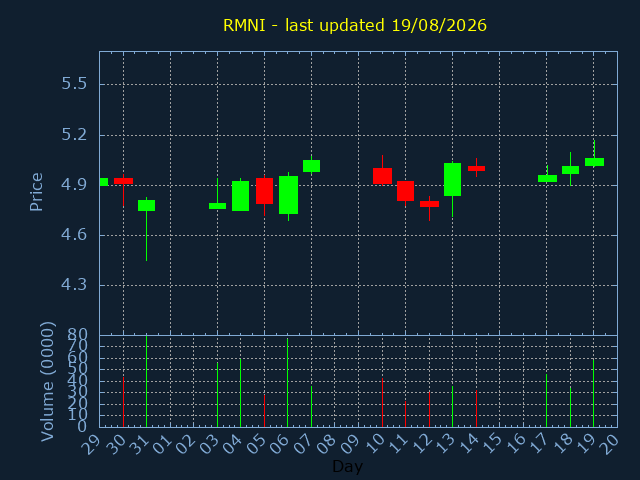Click the red volume bar on day 30

click(123, 402)
